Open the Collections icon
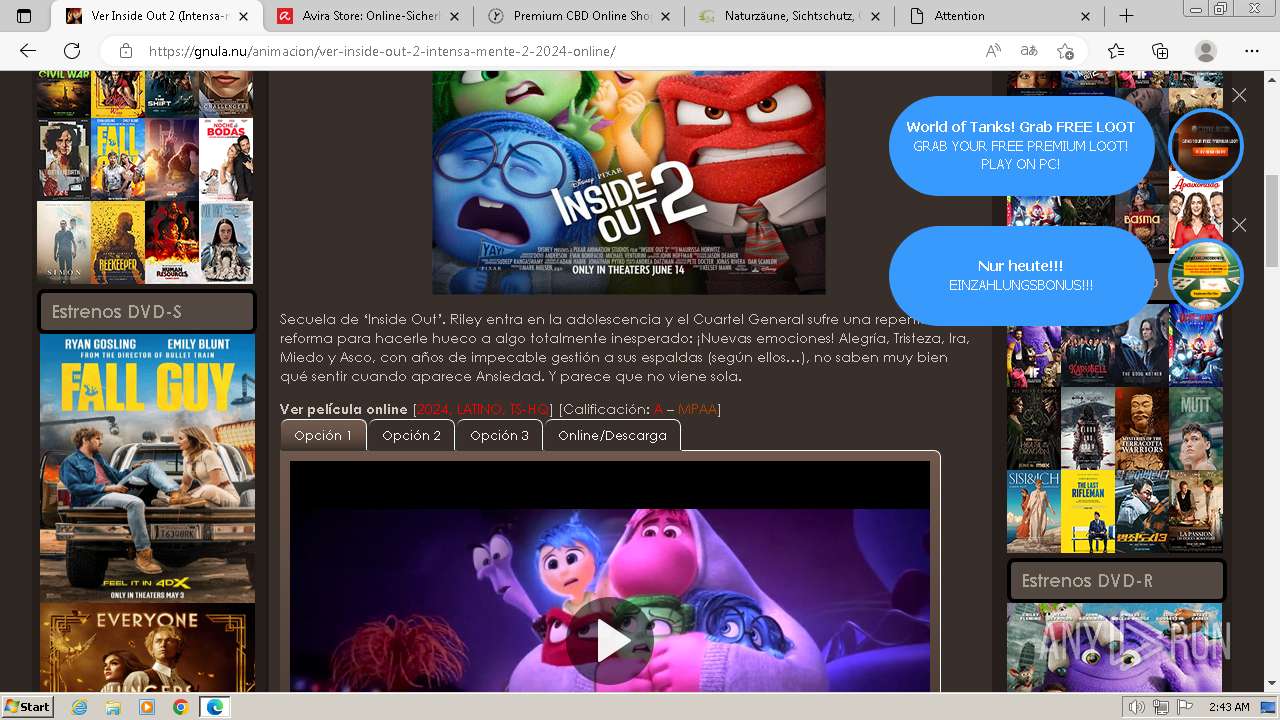Screen dimensions: 1280x720 1160,51
